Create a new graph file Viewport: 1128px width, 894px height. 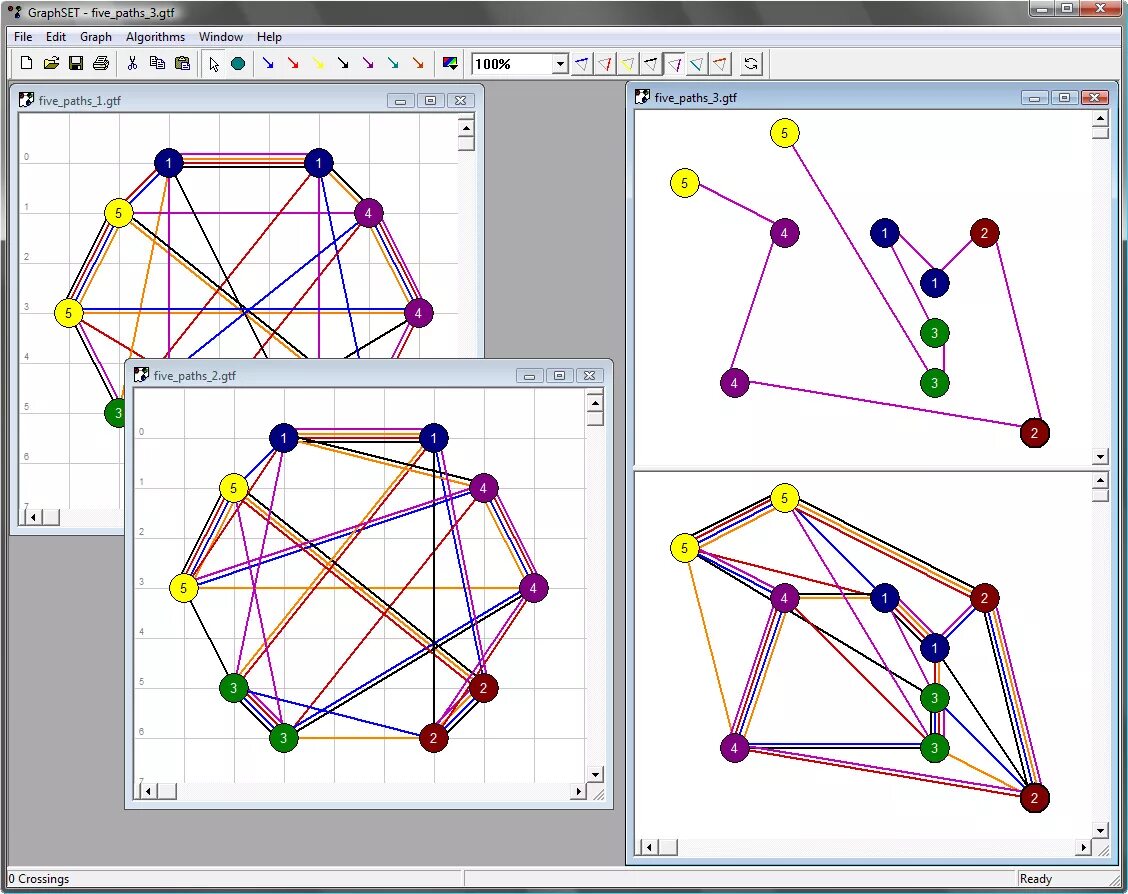[x=27, y=63]
